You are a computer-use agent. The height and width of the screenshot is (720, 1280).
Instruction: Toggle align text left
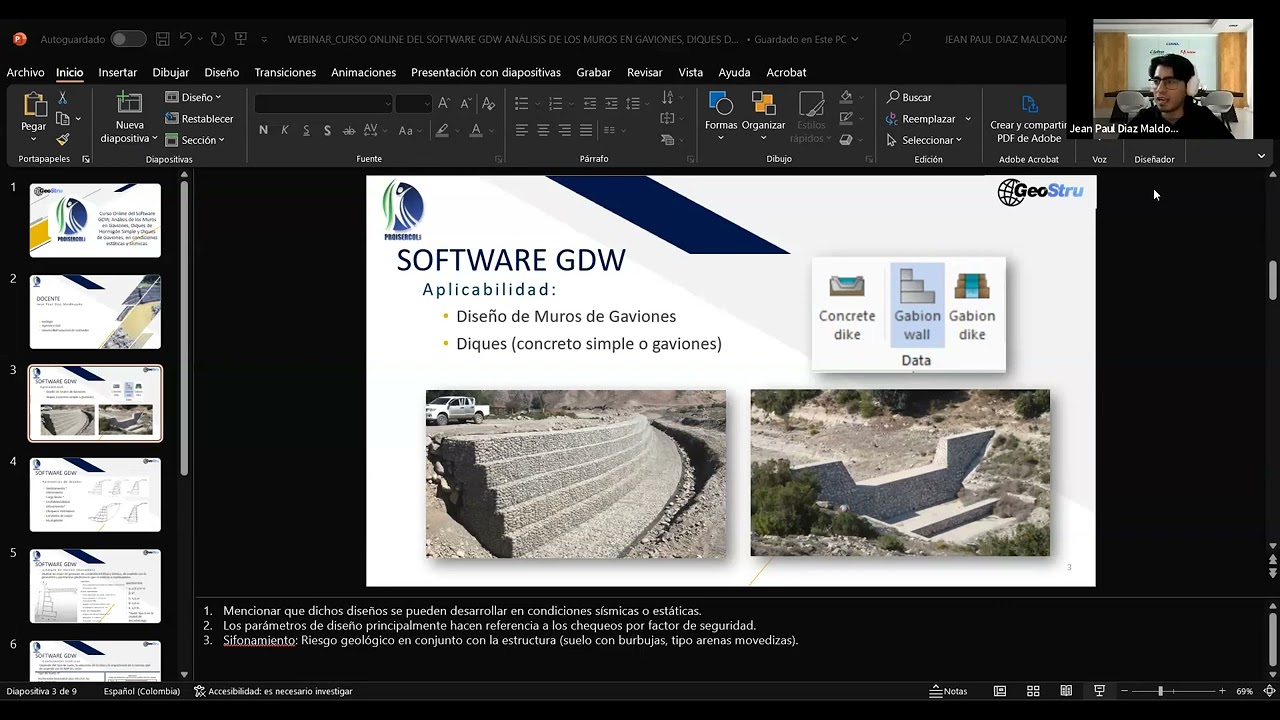[x=522, y=130]
